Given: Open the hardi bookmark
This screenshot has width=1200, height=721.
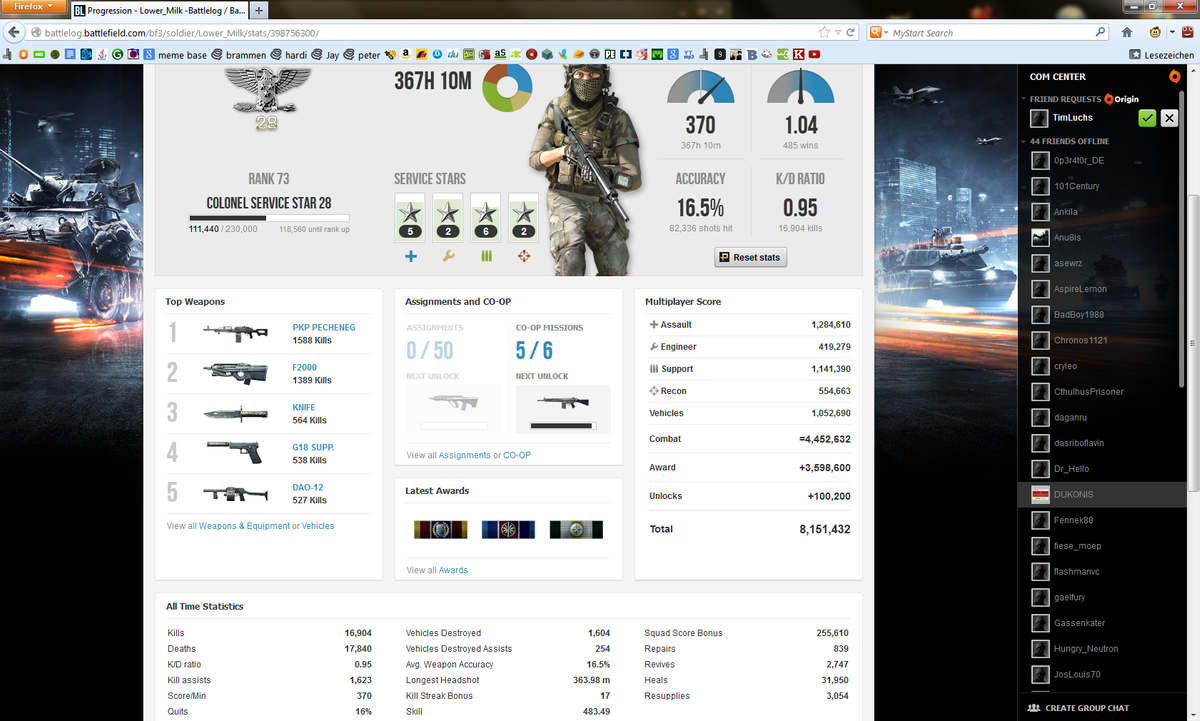Looking at the screenshot, I should [x=289, y=55].
